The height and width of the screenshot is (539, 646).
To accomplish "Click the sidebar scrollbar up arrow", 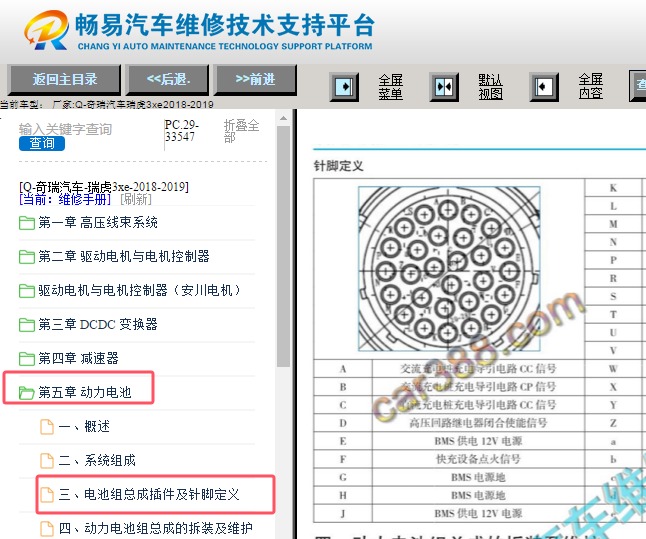I will [283, 119].
